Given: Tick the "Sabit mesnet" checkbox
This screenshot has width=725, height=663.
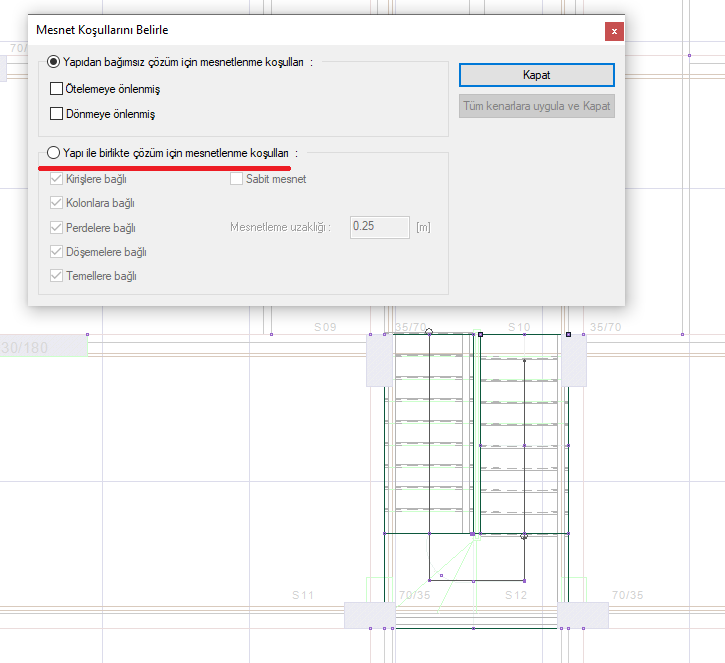Looking at the screenshot, I should pyautogui.click(x=237, y=180).
